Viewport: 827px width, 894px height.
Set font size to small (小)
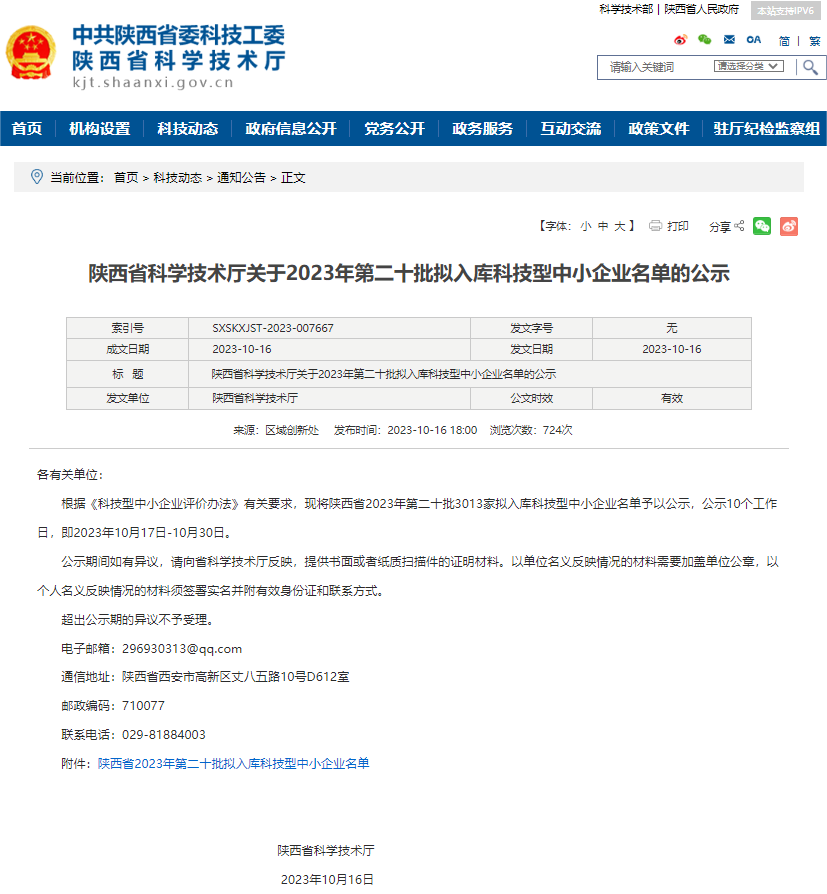(586, 227)
